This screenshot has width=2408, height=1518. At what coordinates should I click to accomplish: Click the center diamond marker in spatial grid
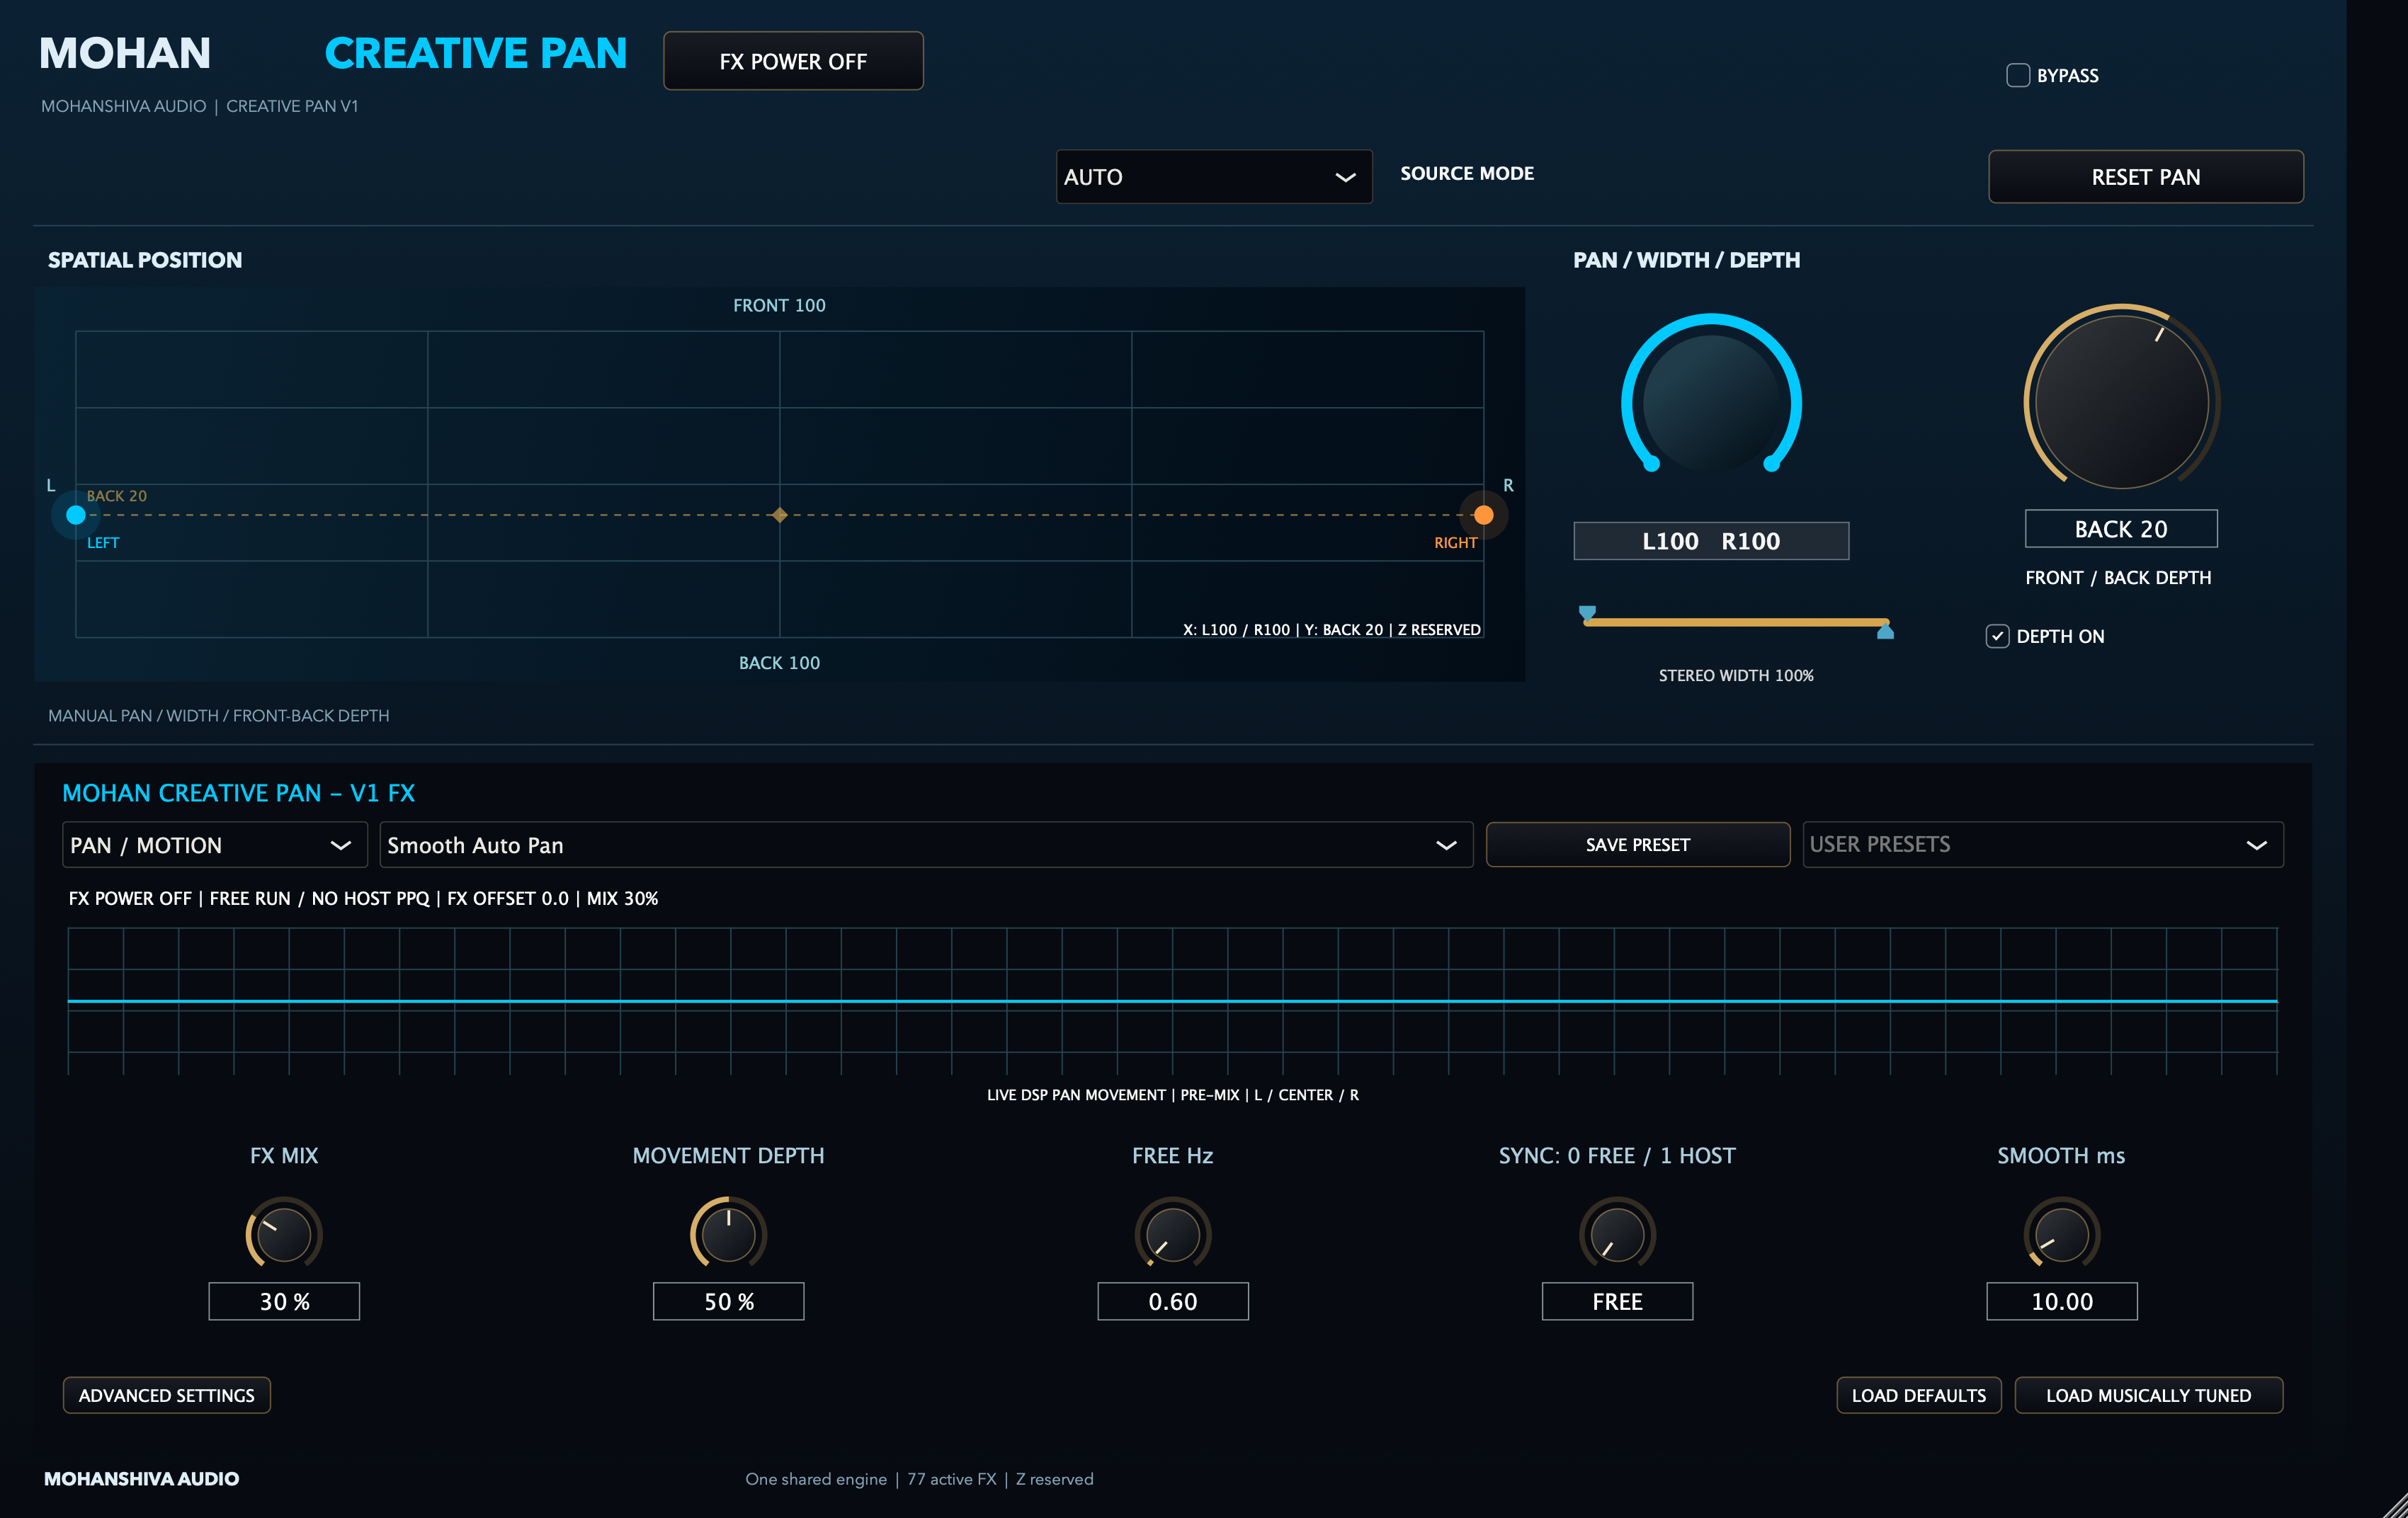(779, 515)
